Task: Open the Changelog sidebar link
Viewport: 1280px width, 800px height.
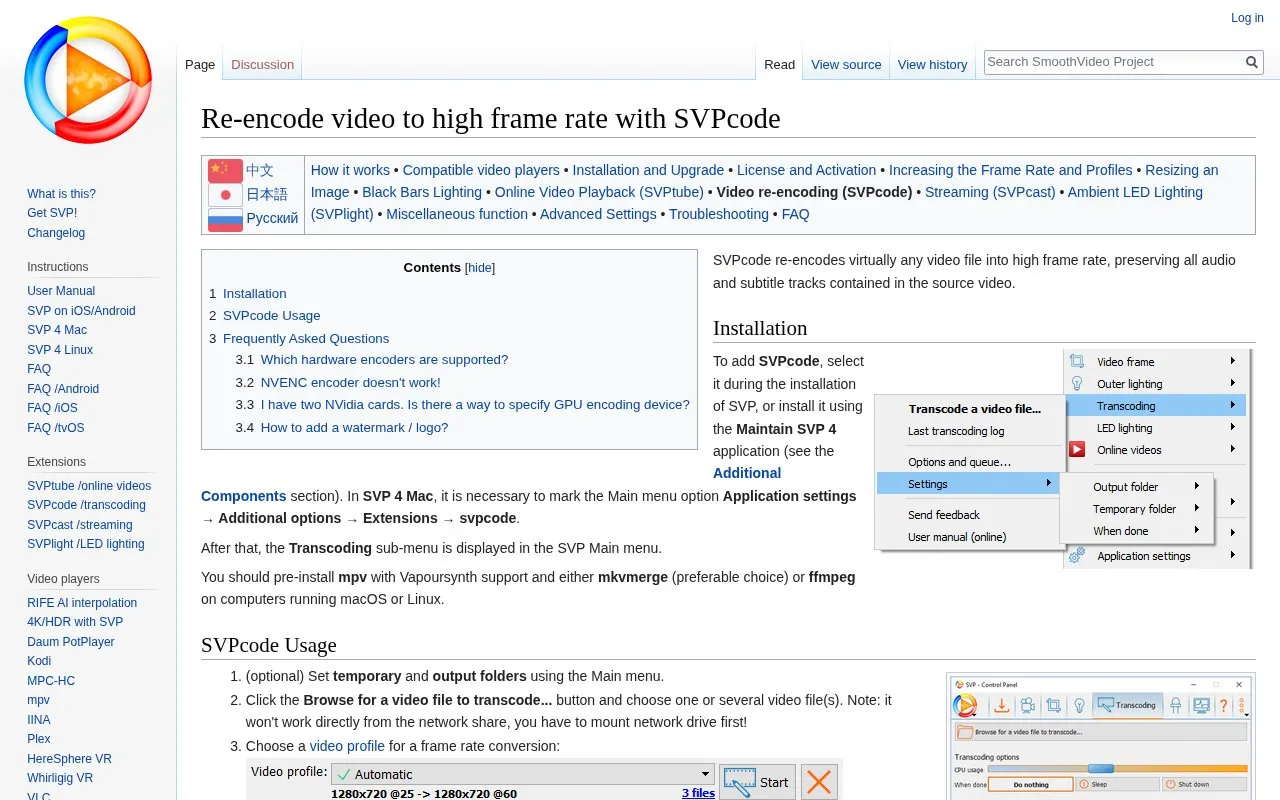Action: (56, 233)
